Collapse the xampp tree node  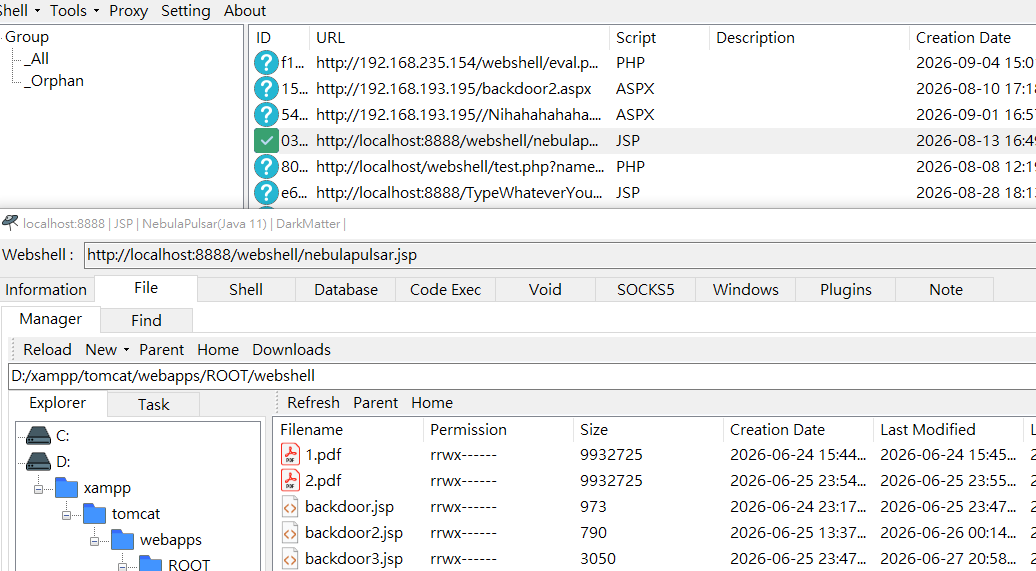tap(38, 489)
